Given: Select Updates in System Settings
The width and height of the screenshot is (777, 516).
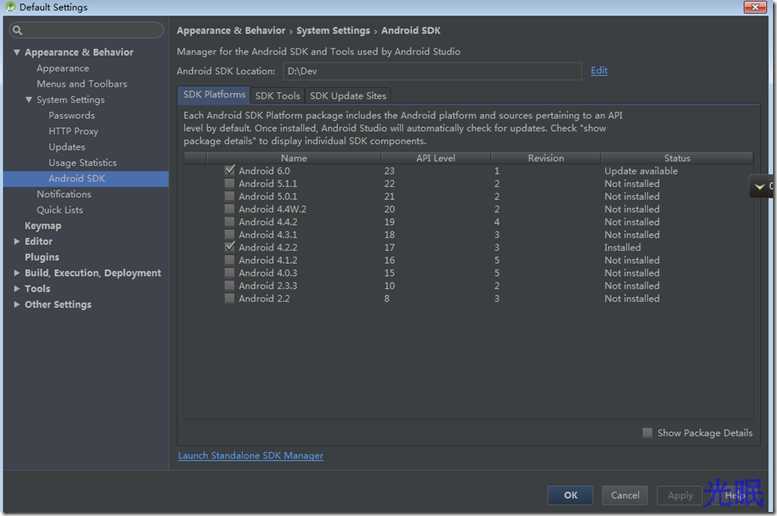Looking at the screenshot, I should click(67, 147).
